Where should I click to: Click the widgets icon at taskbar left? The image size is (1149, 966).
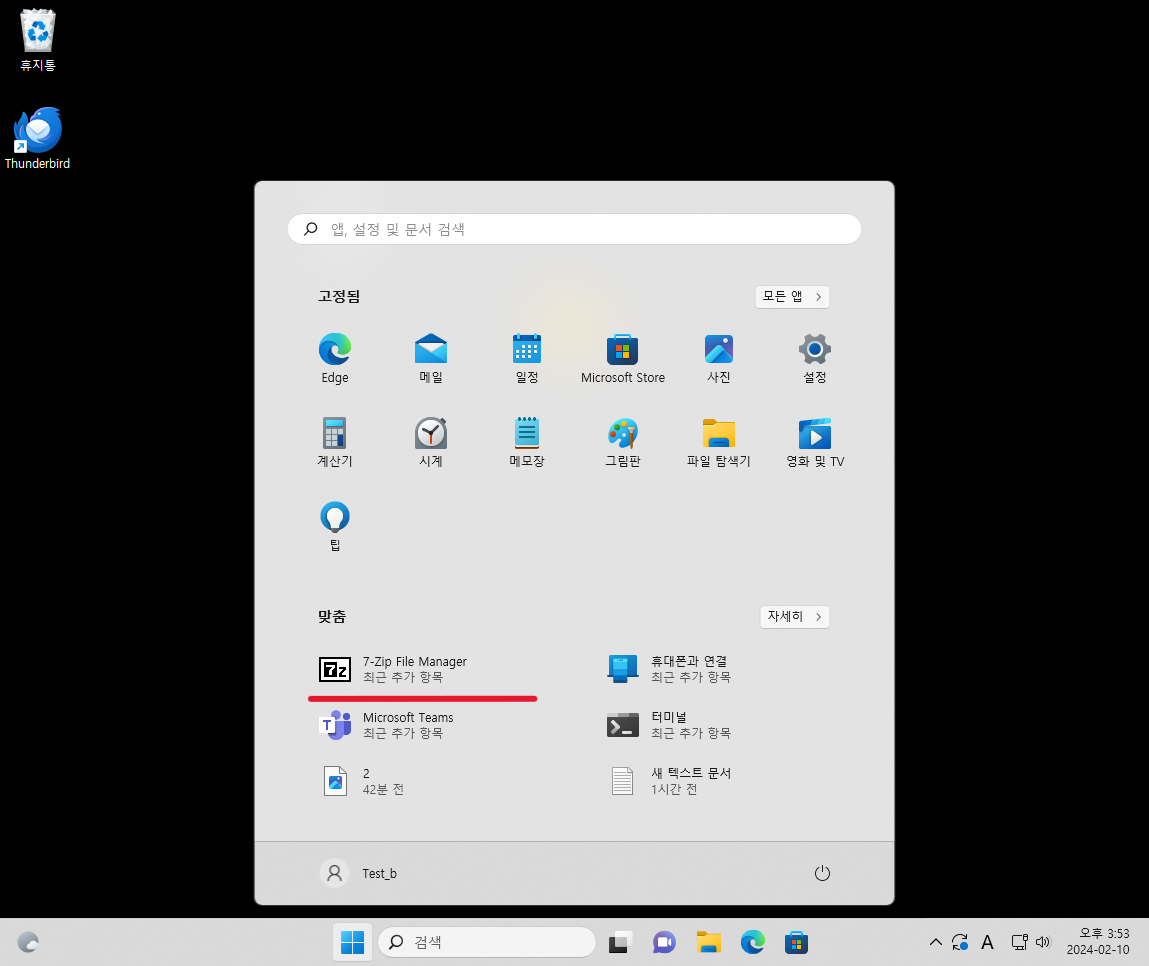coord(28,942)
